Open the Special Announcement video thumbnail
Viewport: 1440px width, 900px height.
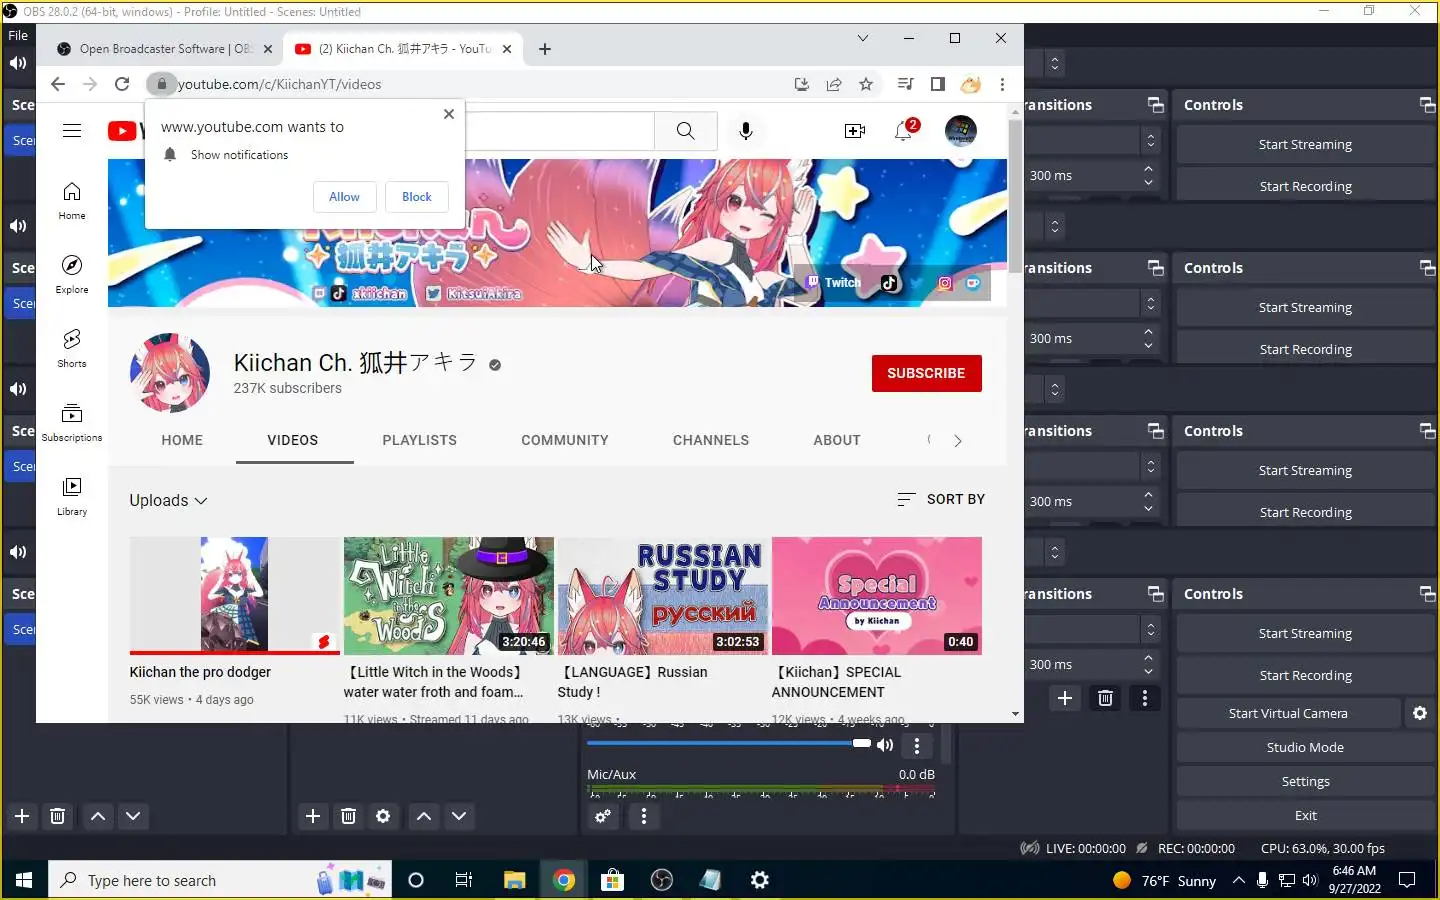[x=877, y=596]
